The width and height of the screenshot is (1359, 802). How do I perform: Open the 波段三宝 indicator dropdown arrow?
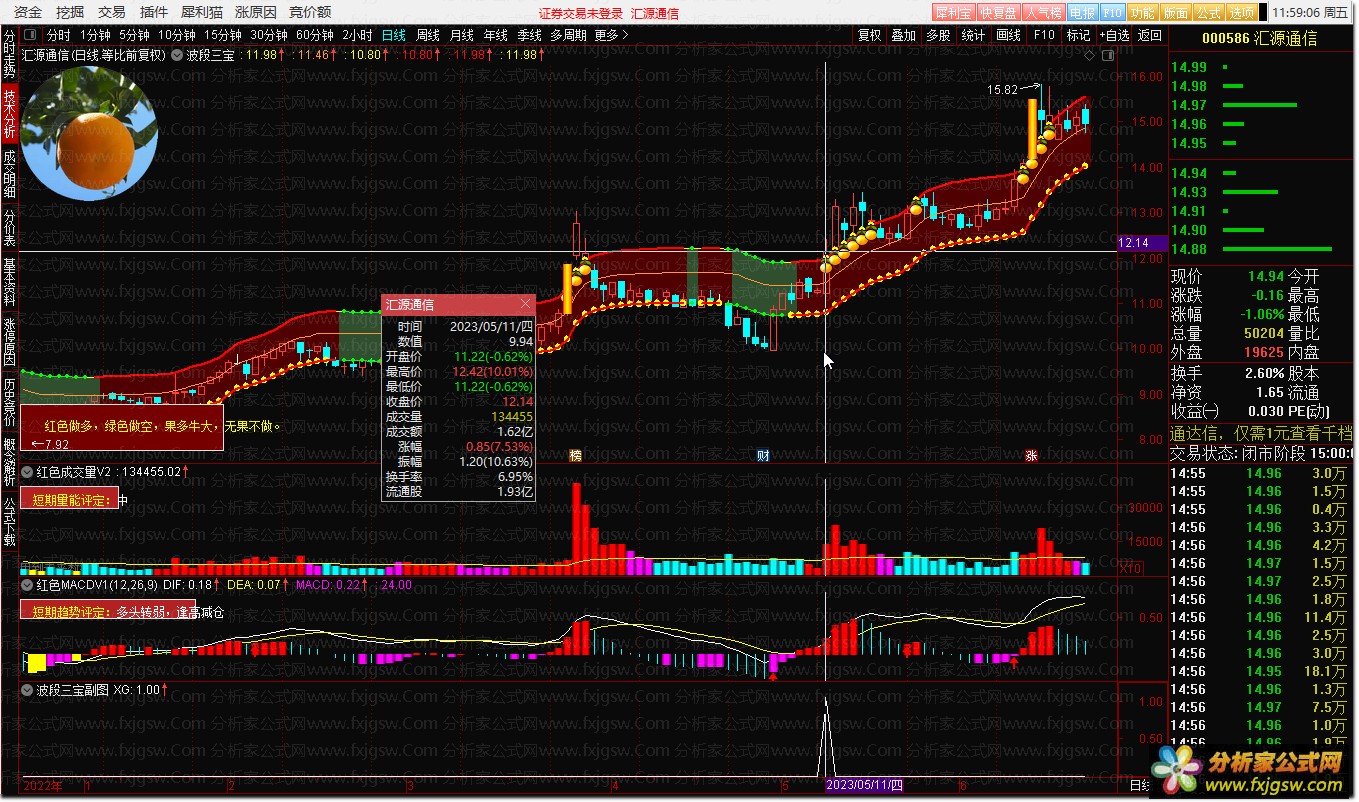click(x=177, y=55)
